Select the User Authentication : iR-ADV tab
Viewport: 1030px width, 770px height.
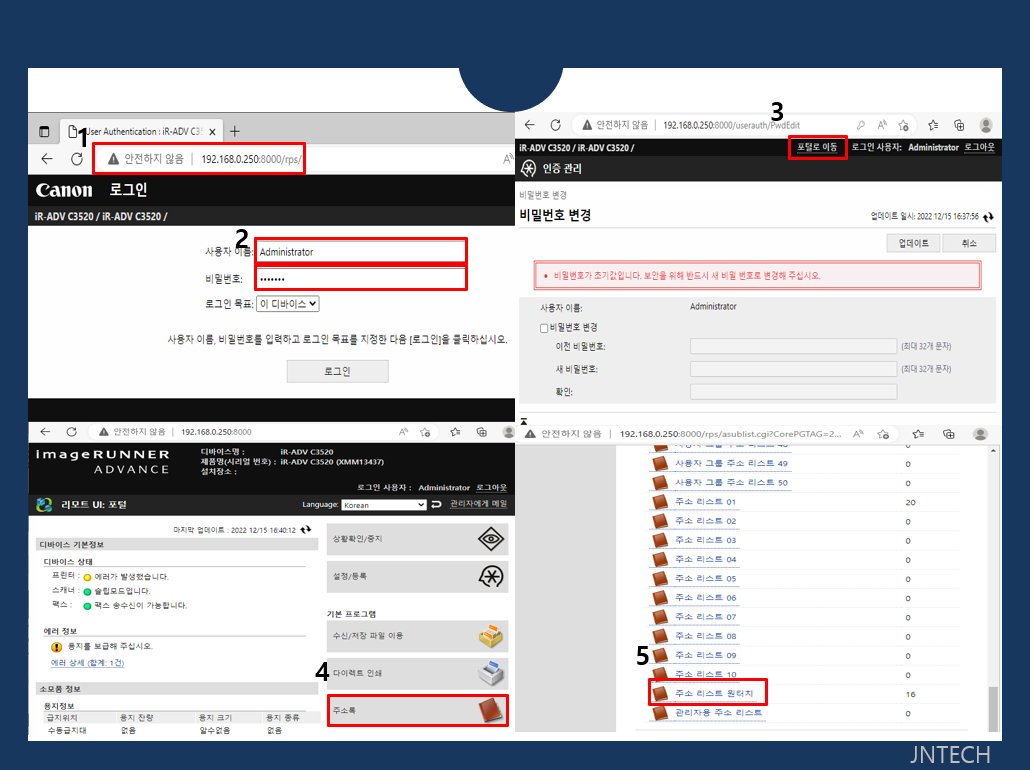(x=142, y=131)
